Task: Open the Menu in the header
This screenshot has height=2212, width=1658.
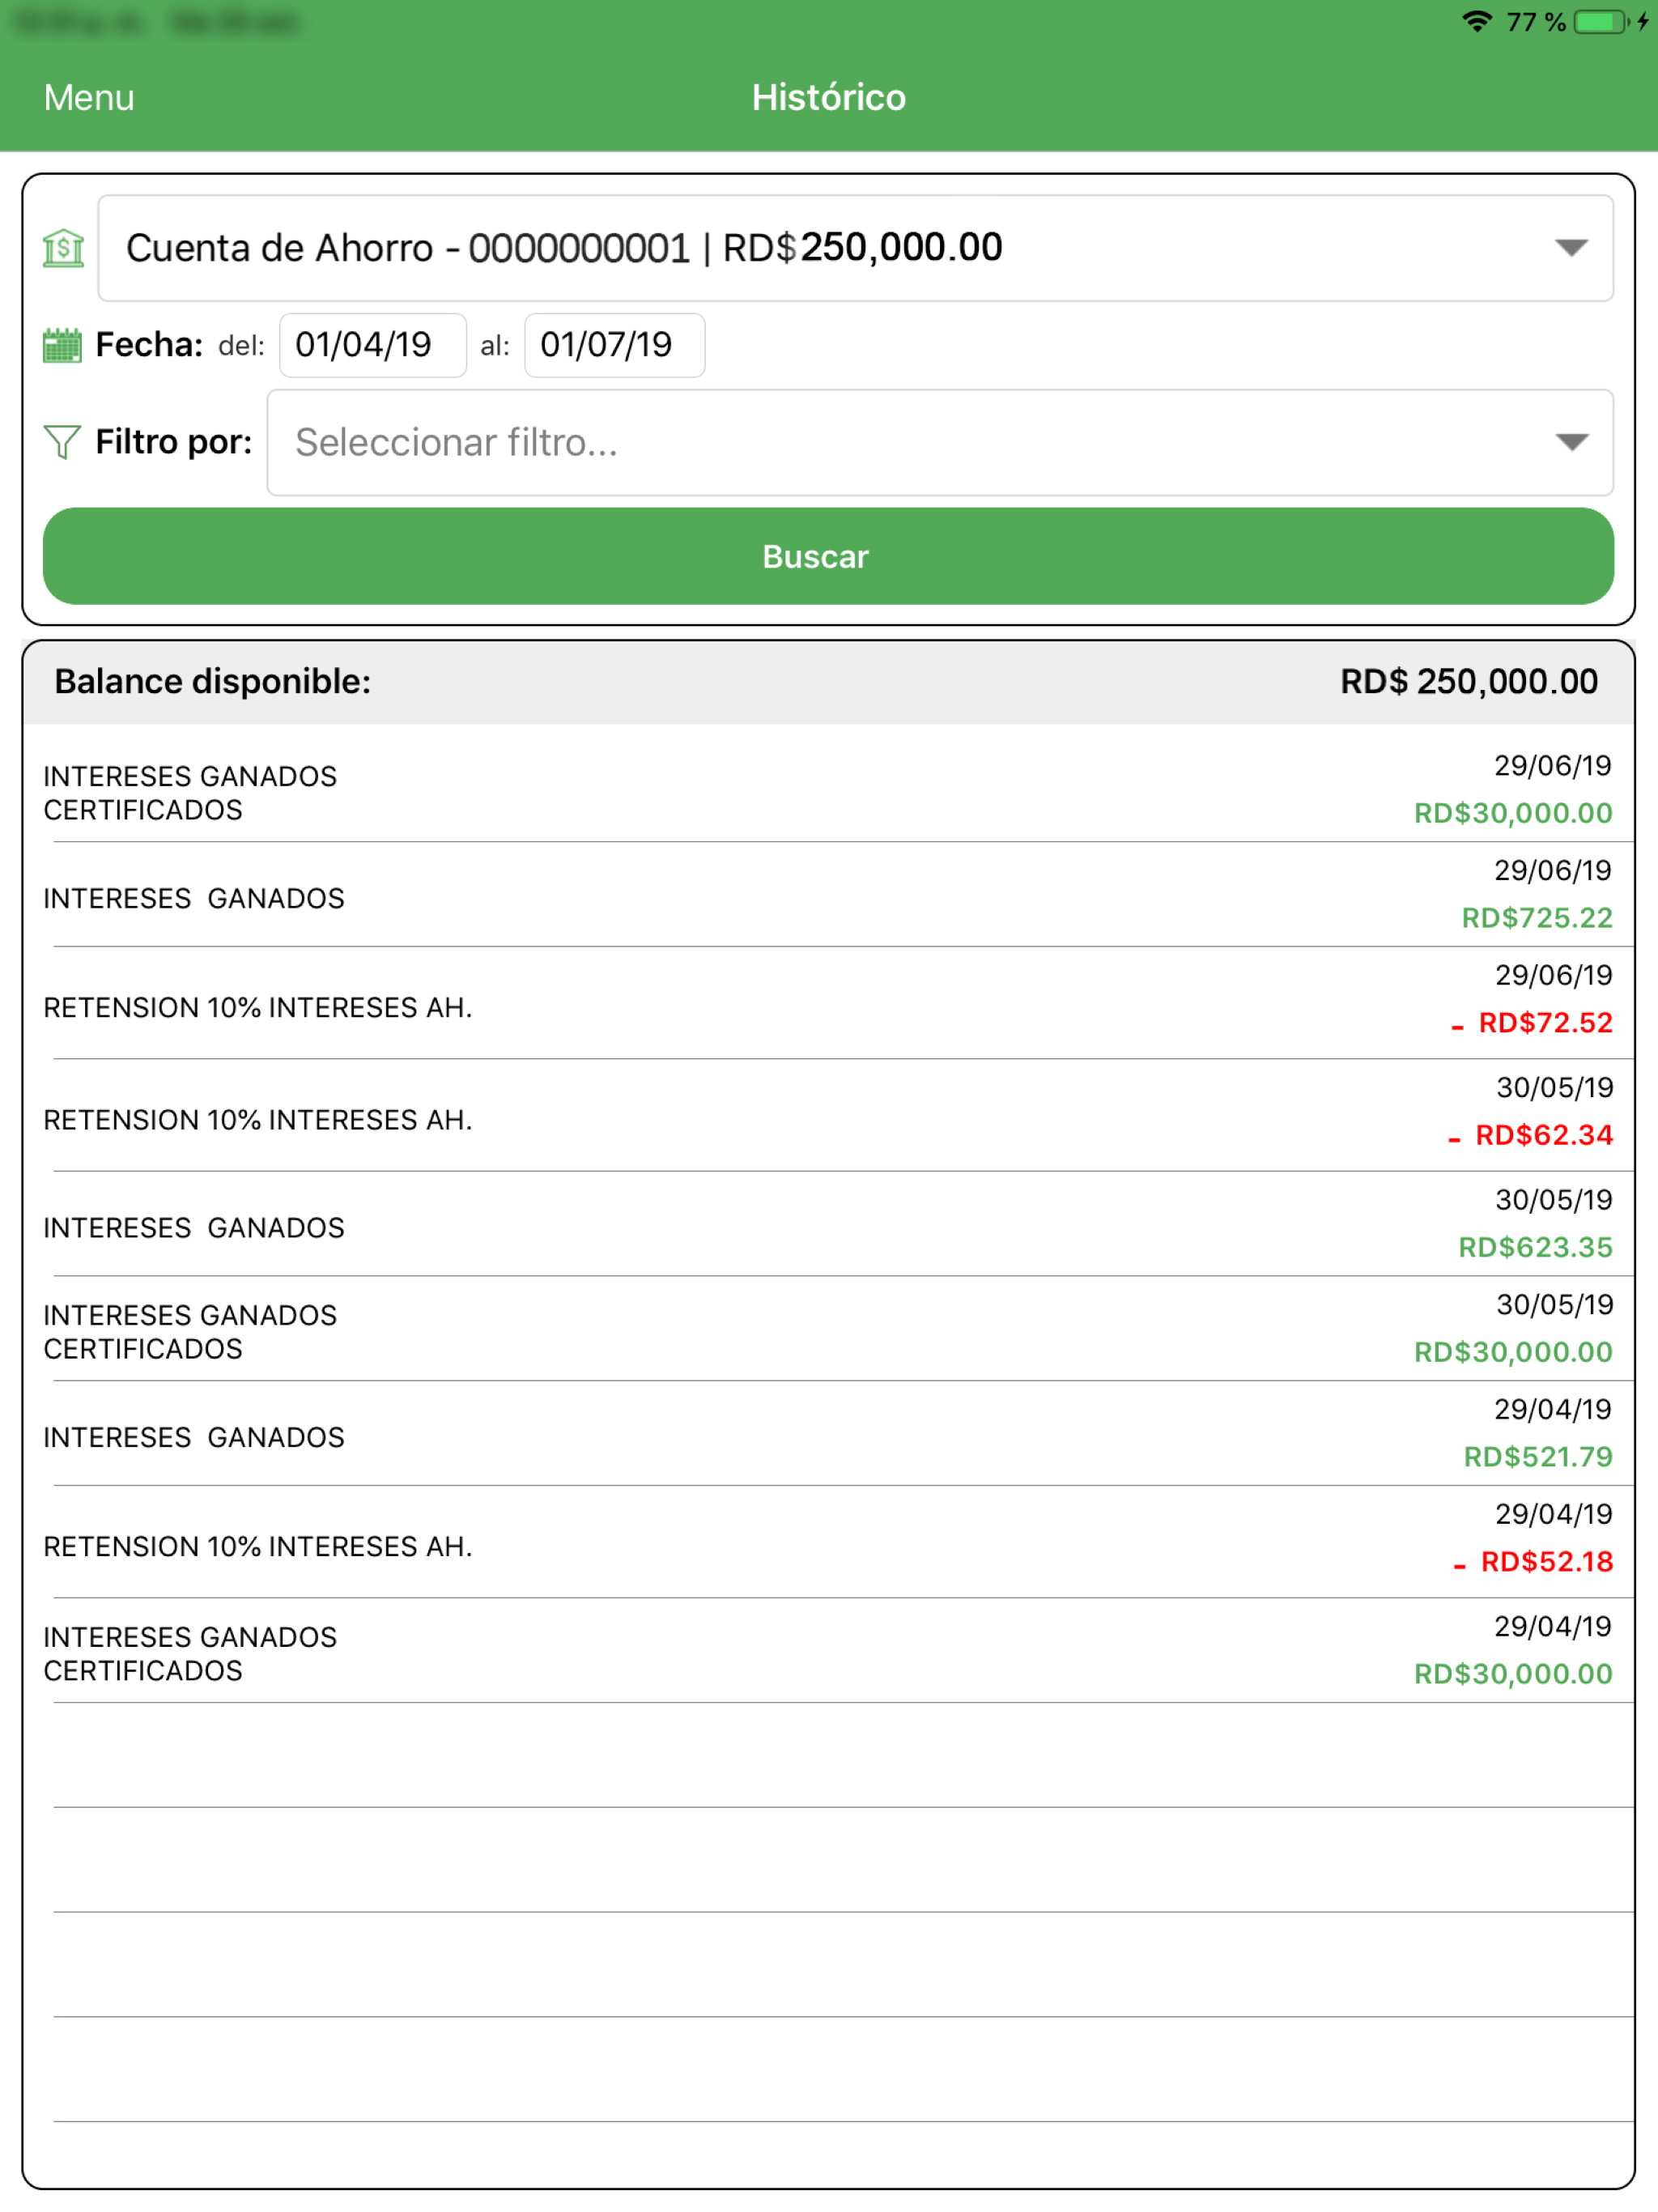Action: click(89, 97)
